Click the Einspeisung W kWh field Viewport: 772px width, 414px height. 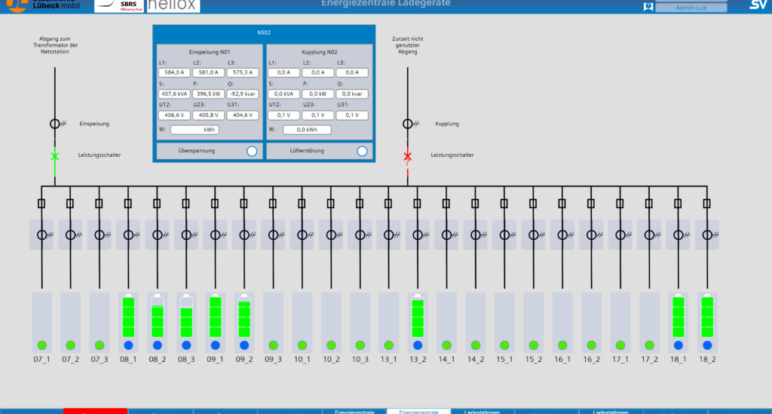coord(194,129)
